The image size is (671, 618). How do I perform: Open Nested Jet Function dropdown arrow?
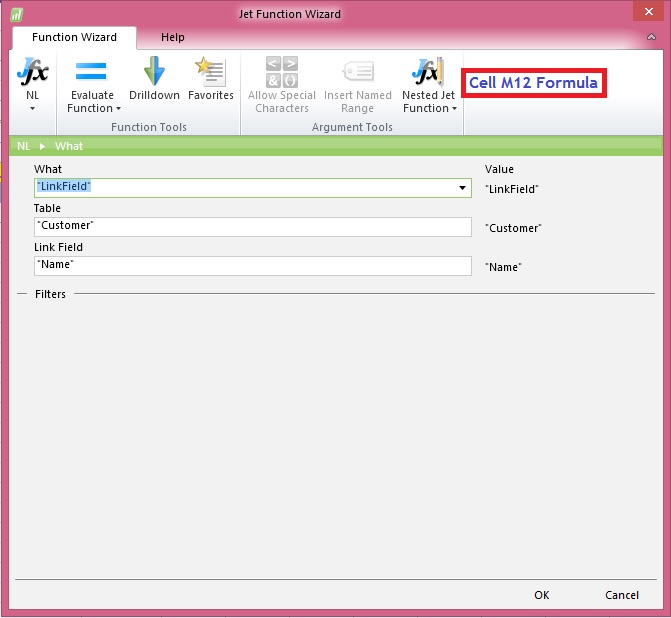454,108
